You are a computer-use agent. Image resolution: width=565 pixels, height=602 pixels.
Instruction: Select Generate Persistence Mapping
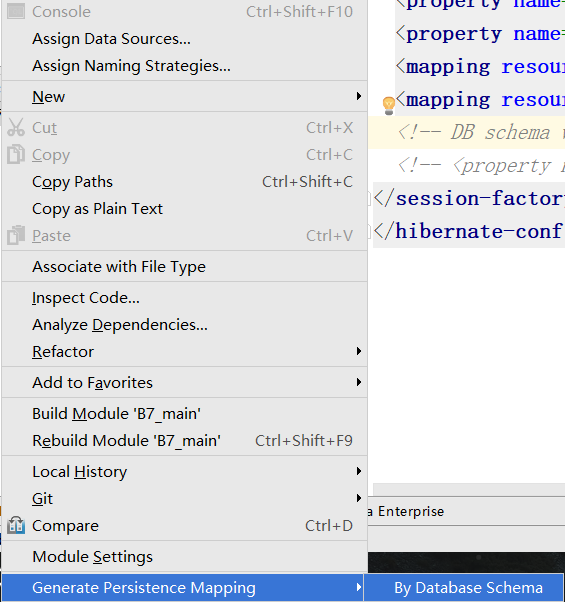tap(185, 587)
